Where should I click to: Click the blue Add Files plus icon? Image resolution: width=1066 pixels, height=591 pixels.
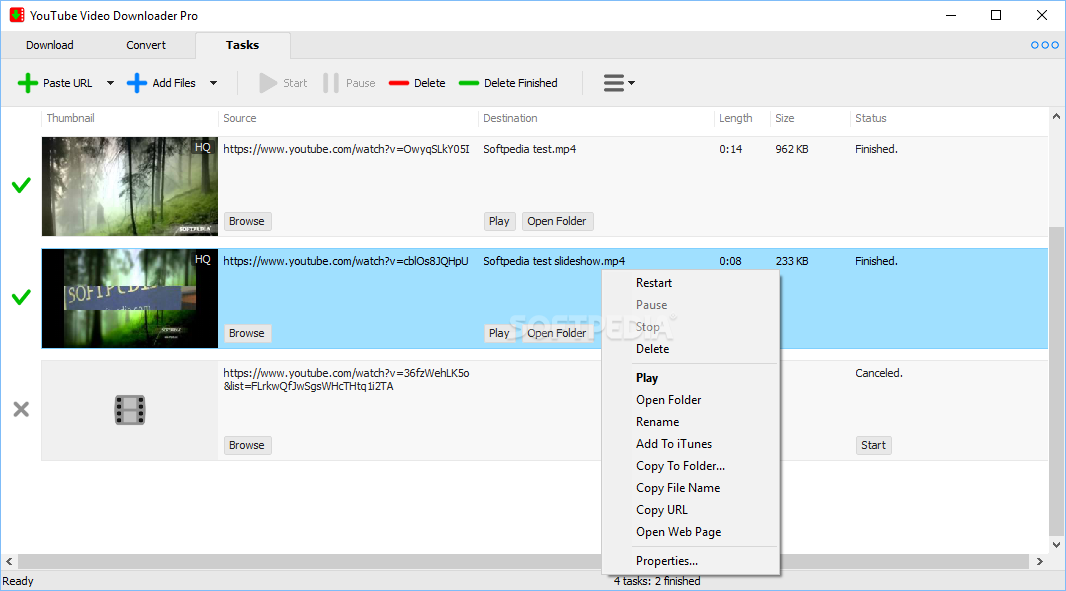137,83
